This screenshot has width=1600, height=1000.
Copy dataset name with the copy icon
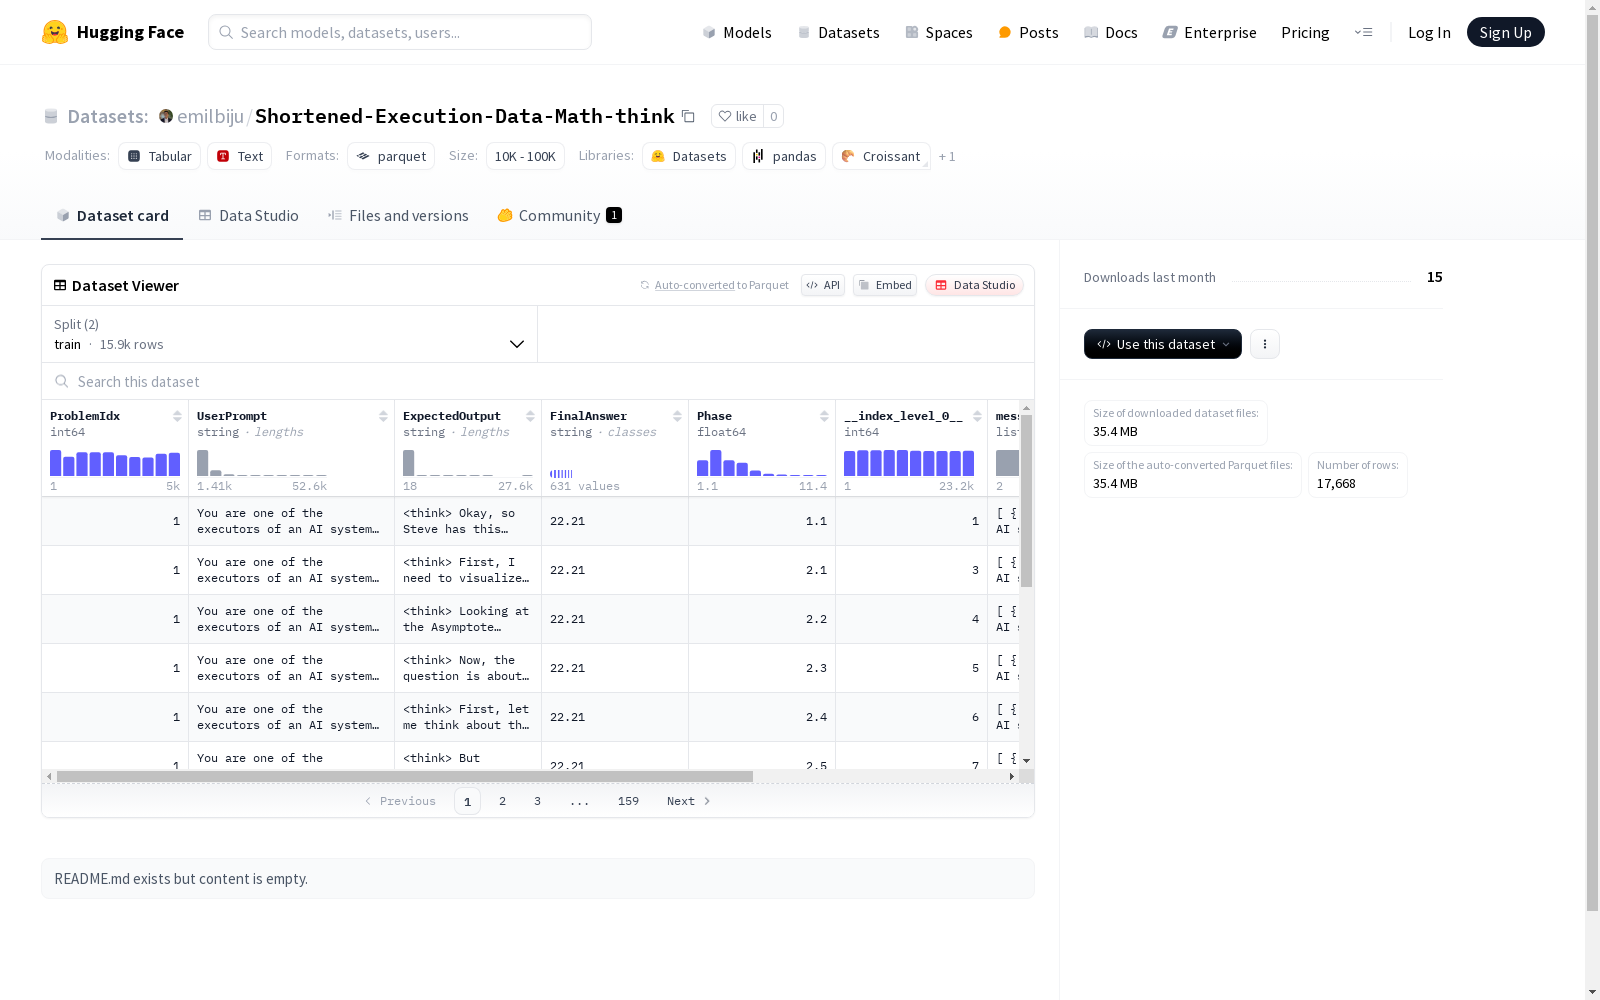click(x=688, y=116)
